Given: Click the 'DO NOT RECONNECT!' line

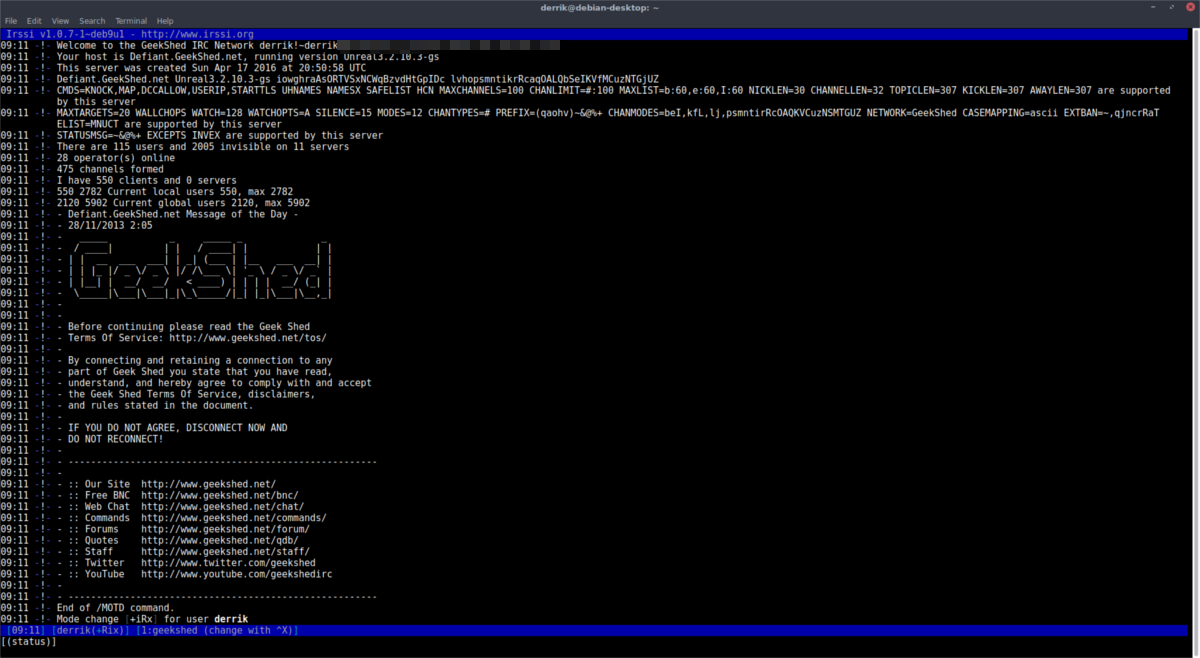Looking at the screenshot, I should [x=115, y=439].
